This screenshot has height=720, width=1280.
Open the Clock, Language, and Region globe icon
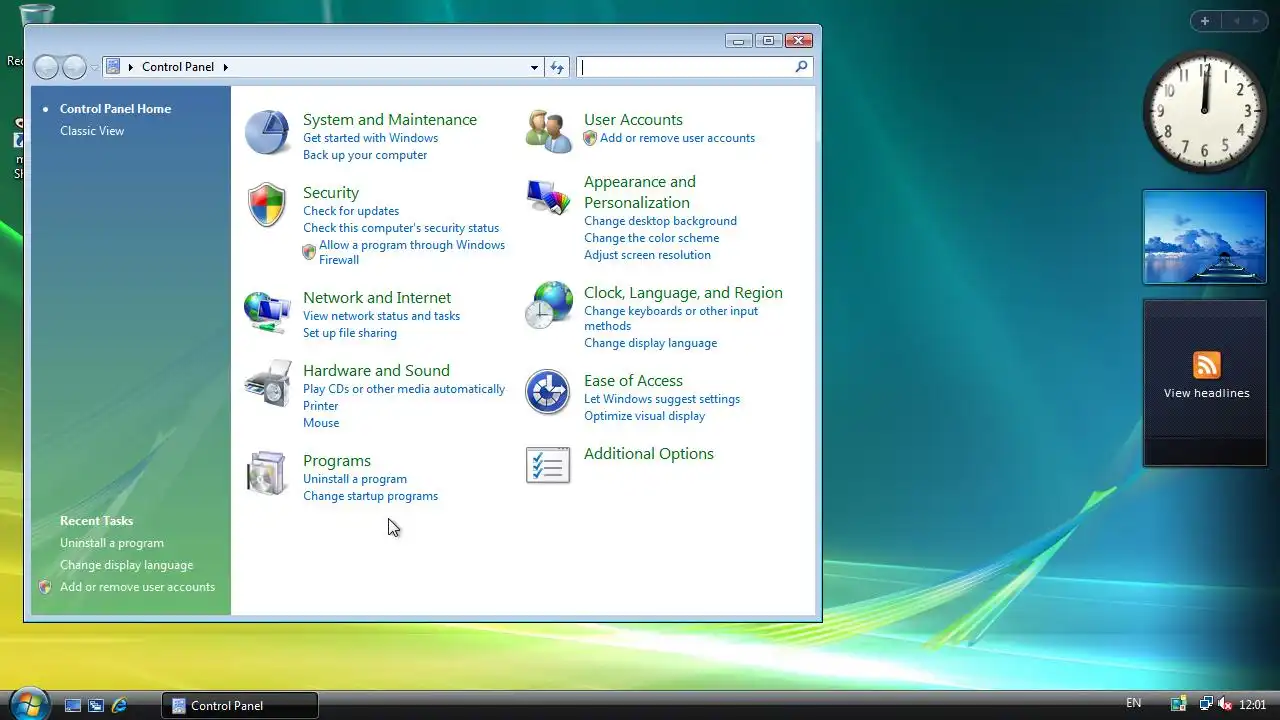(x=549, y=305)
